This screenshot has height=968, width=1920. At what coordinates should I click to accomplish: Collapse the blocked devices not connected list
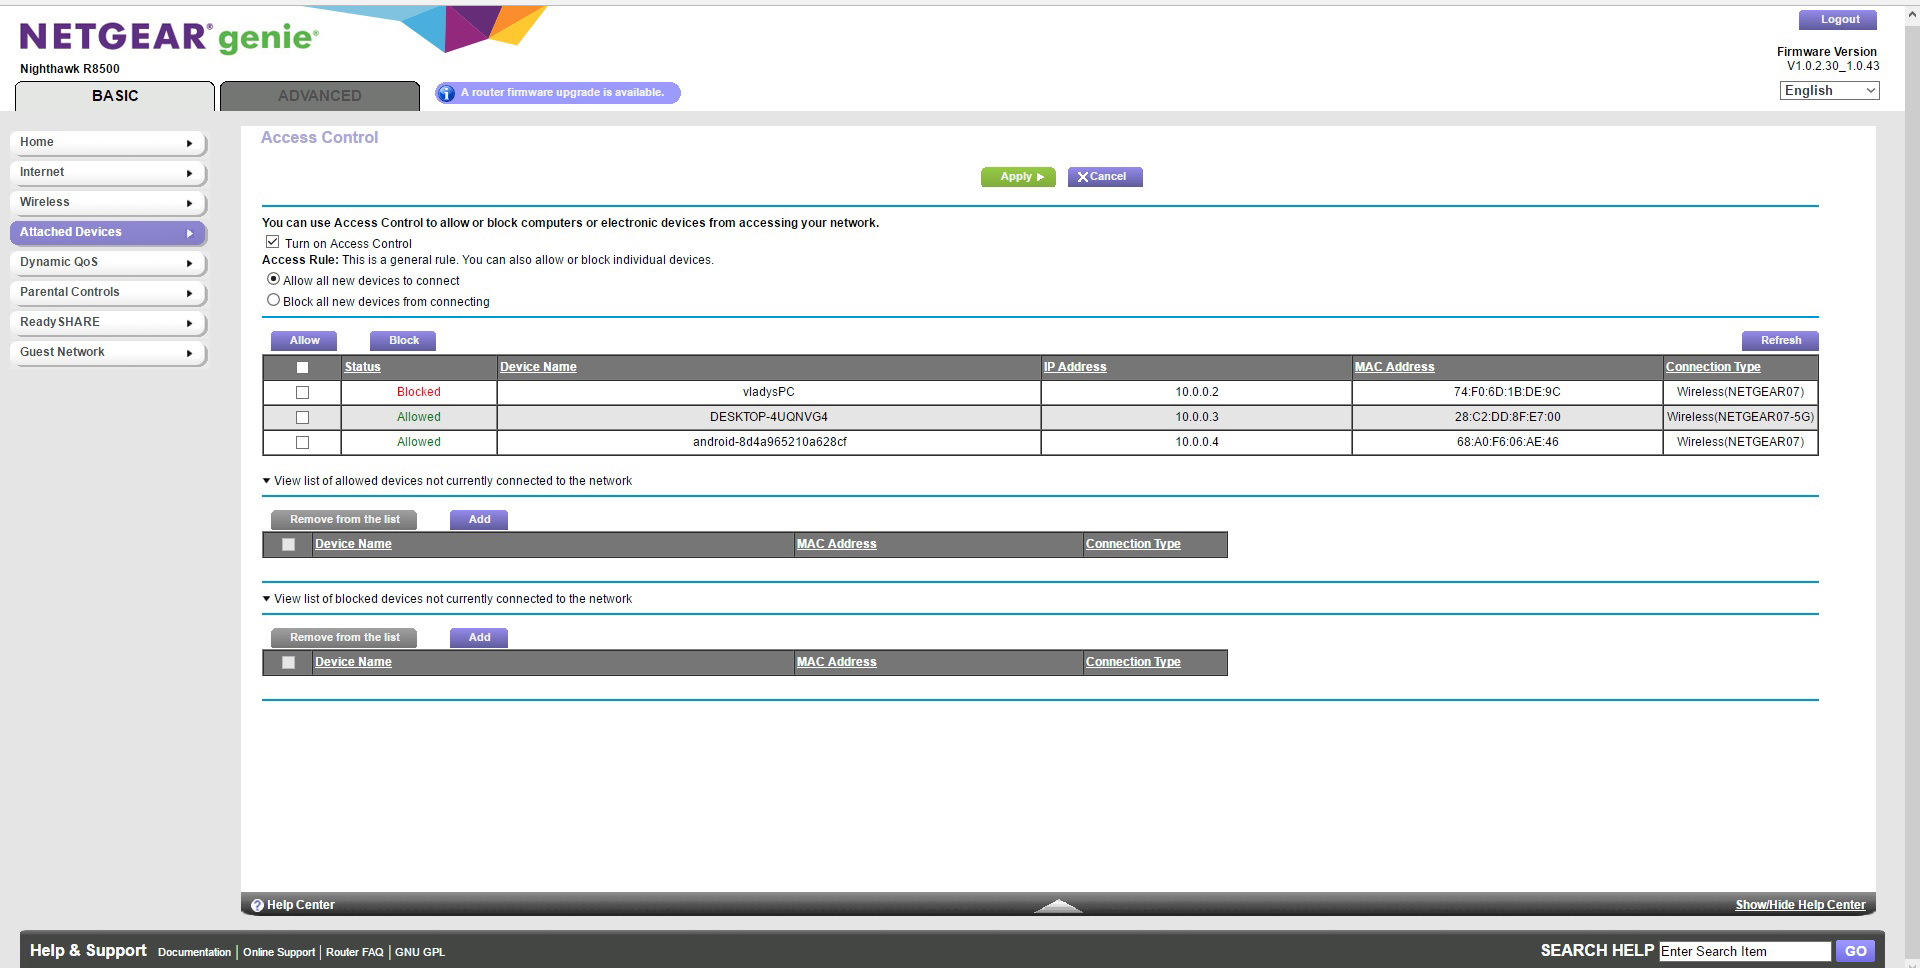click(x=267, y=599)
